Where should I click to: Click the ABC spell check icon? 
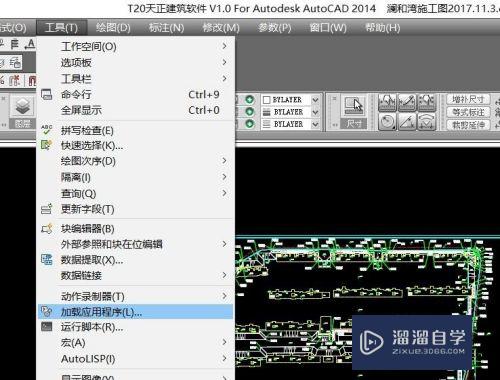[x=47, y=130]
